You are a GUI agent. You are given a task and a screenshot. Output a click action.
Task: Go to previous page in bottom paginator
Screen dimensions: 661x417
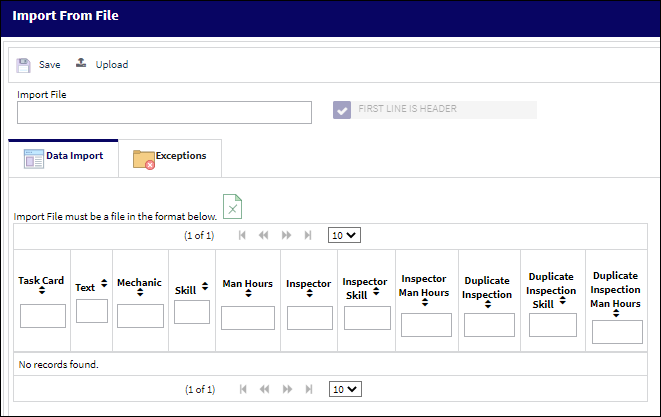tap(264, 389)
